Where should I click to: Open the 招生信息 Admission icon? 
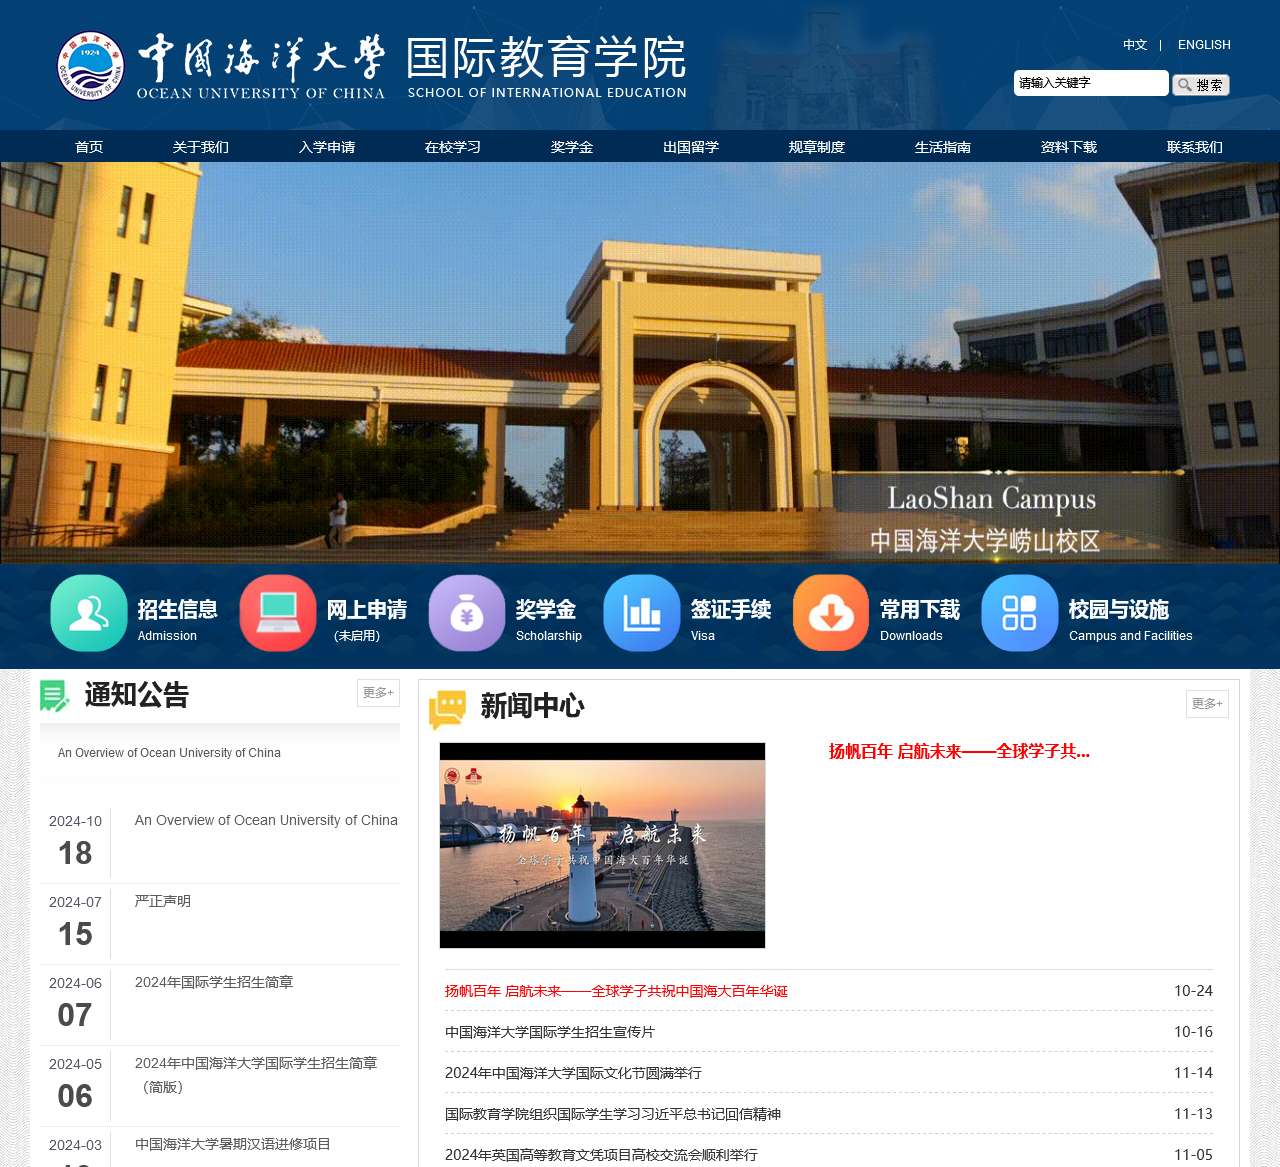[88, 613]
